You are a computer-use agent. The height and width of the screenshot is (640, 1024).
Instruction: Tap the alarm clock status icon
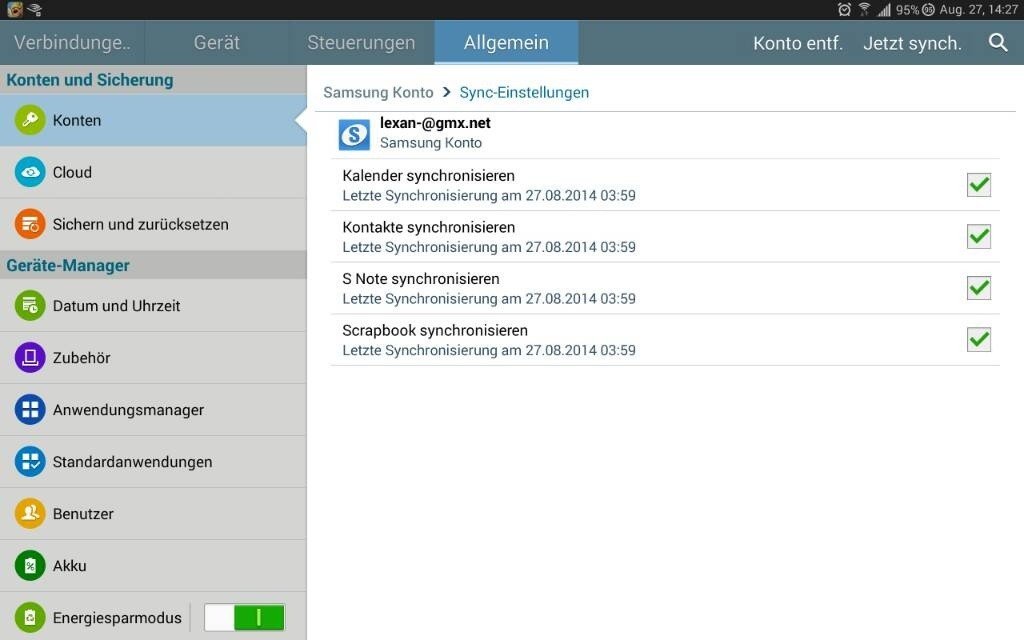click(844, 9)
